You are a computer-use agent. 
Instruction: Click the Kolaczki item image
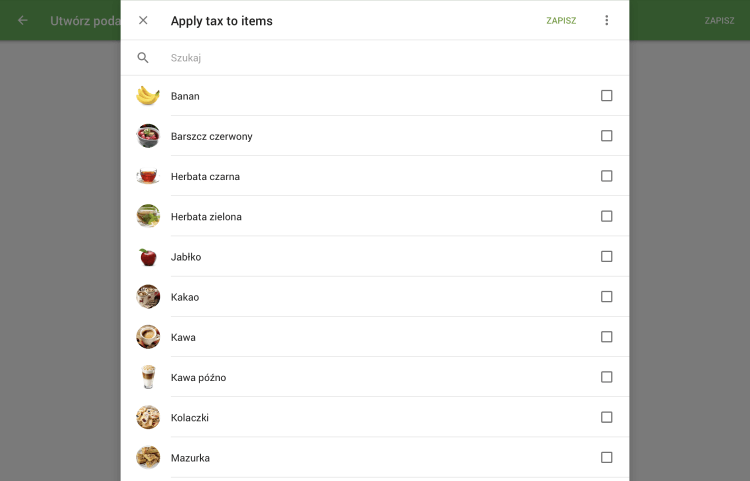(x=148, y=417)
